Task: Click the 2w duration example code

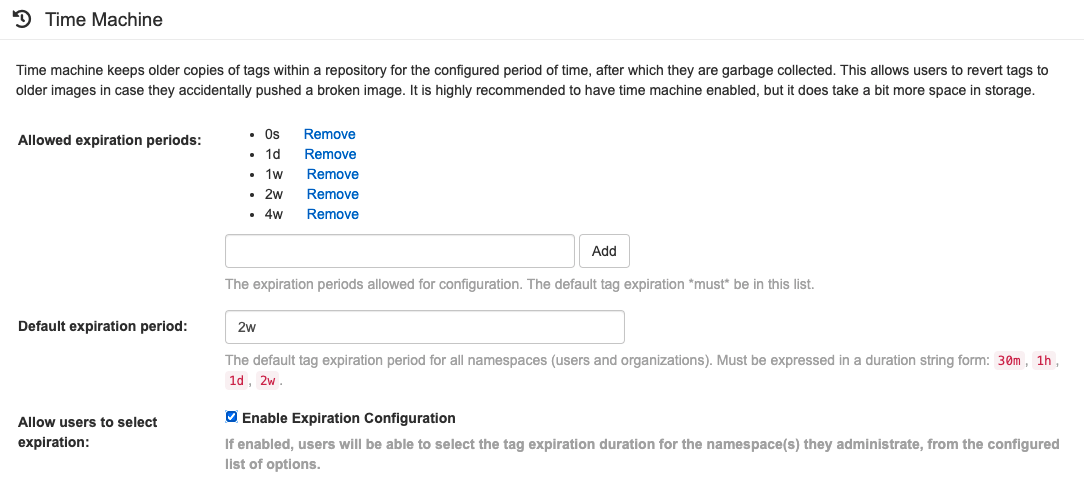Action: [x=268, y=381]
